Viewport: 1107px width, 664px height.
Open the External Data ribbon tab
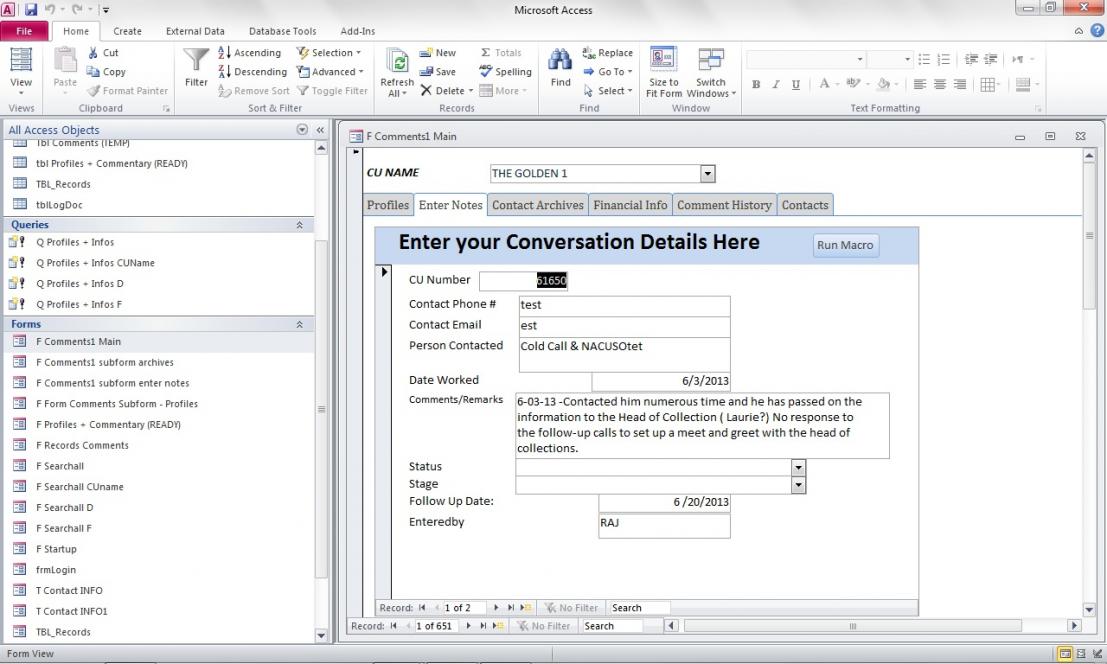(195, 31)
